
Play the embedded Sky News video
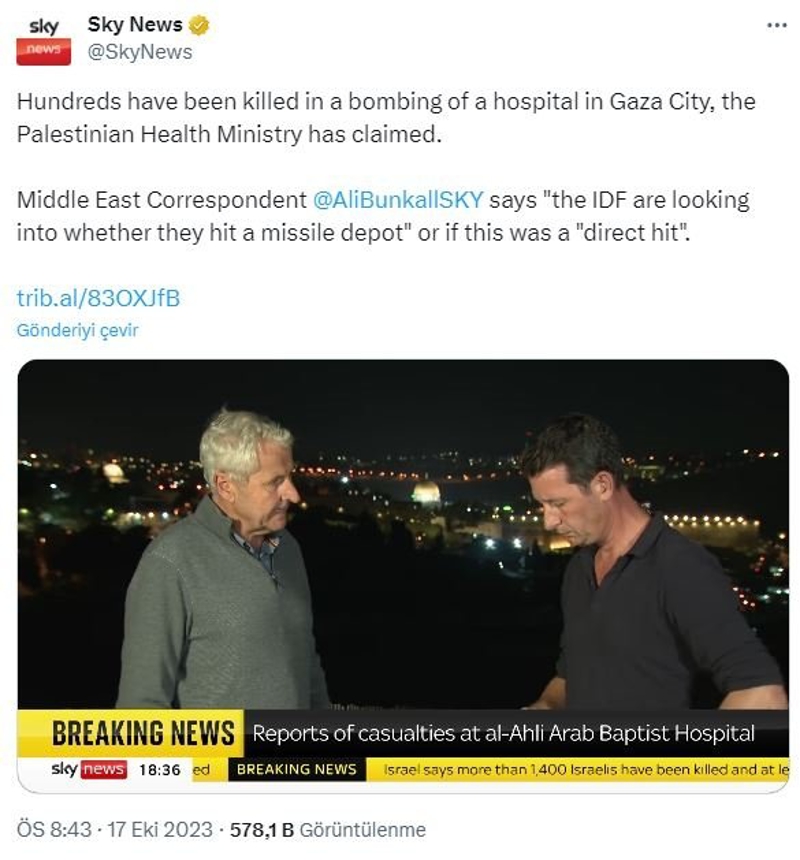(x=403, y=576)
